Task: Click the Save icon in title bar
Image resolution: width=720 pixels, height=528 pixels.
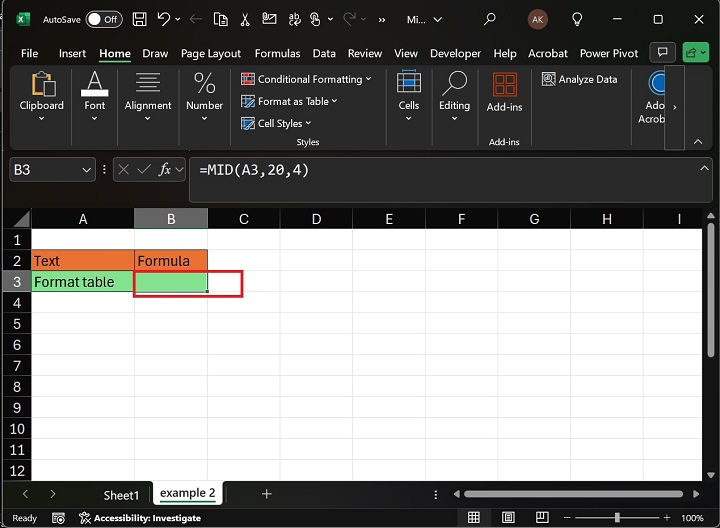Action: [x=140, y=19]
